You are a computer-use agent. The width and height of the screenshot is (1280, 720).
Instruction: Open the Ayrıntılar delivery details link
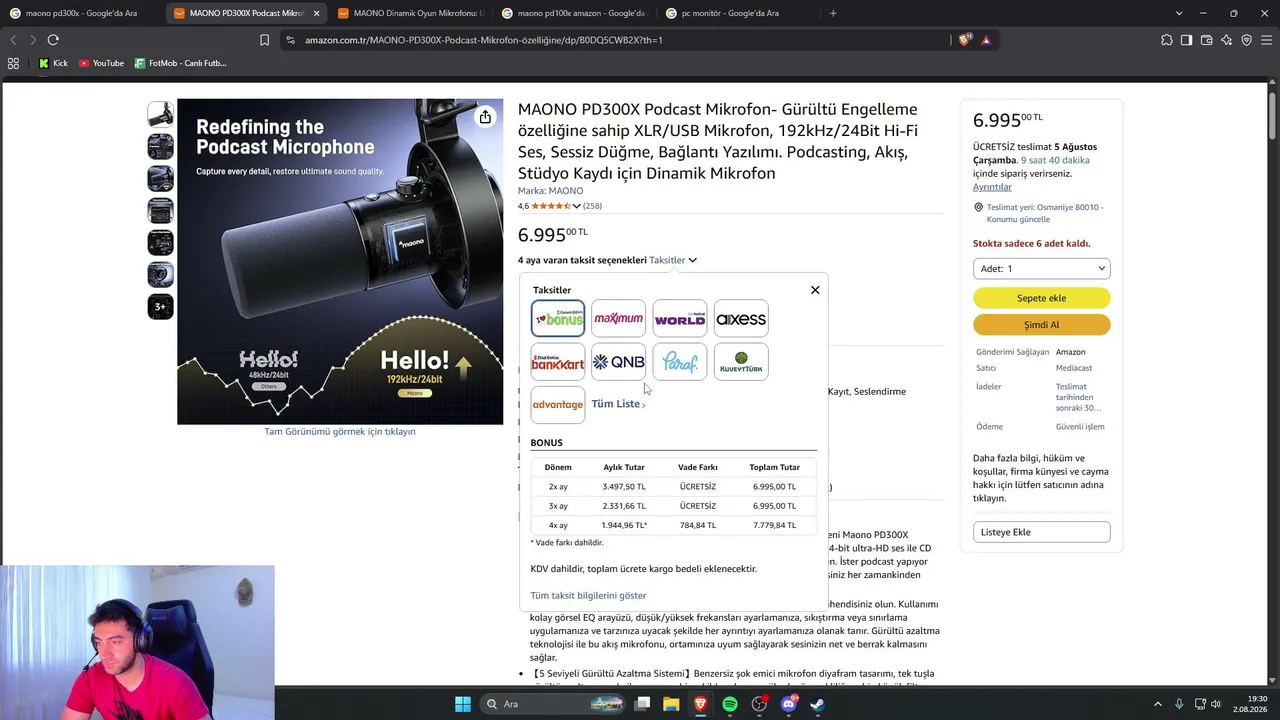992,187
